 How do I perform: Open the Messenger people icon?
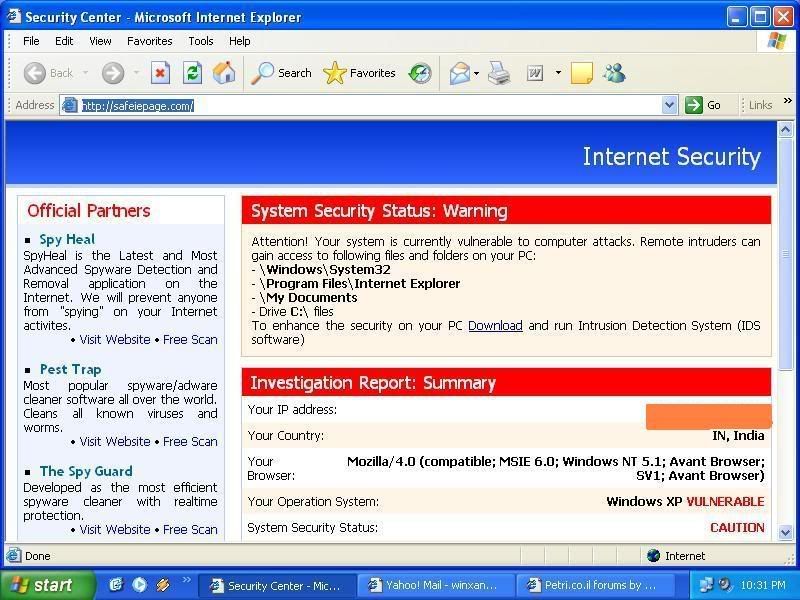(x=614, y=73)
